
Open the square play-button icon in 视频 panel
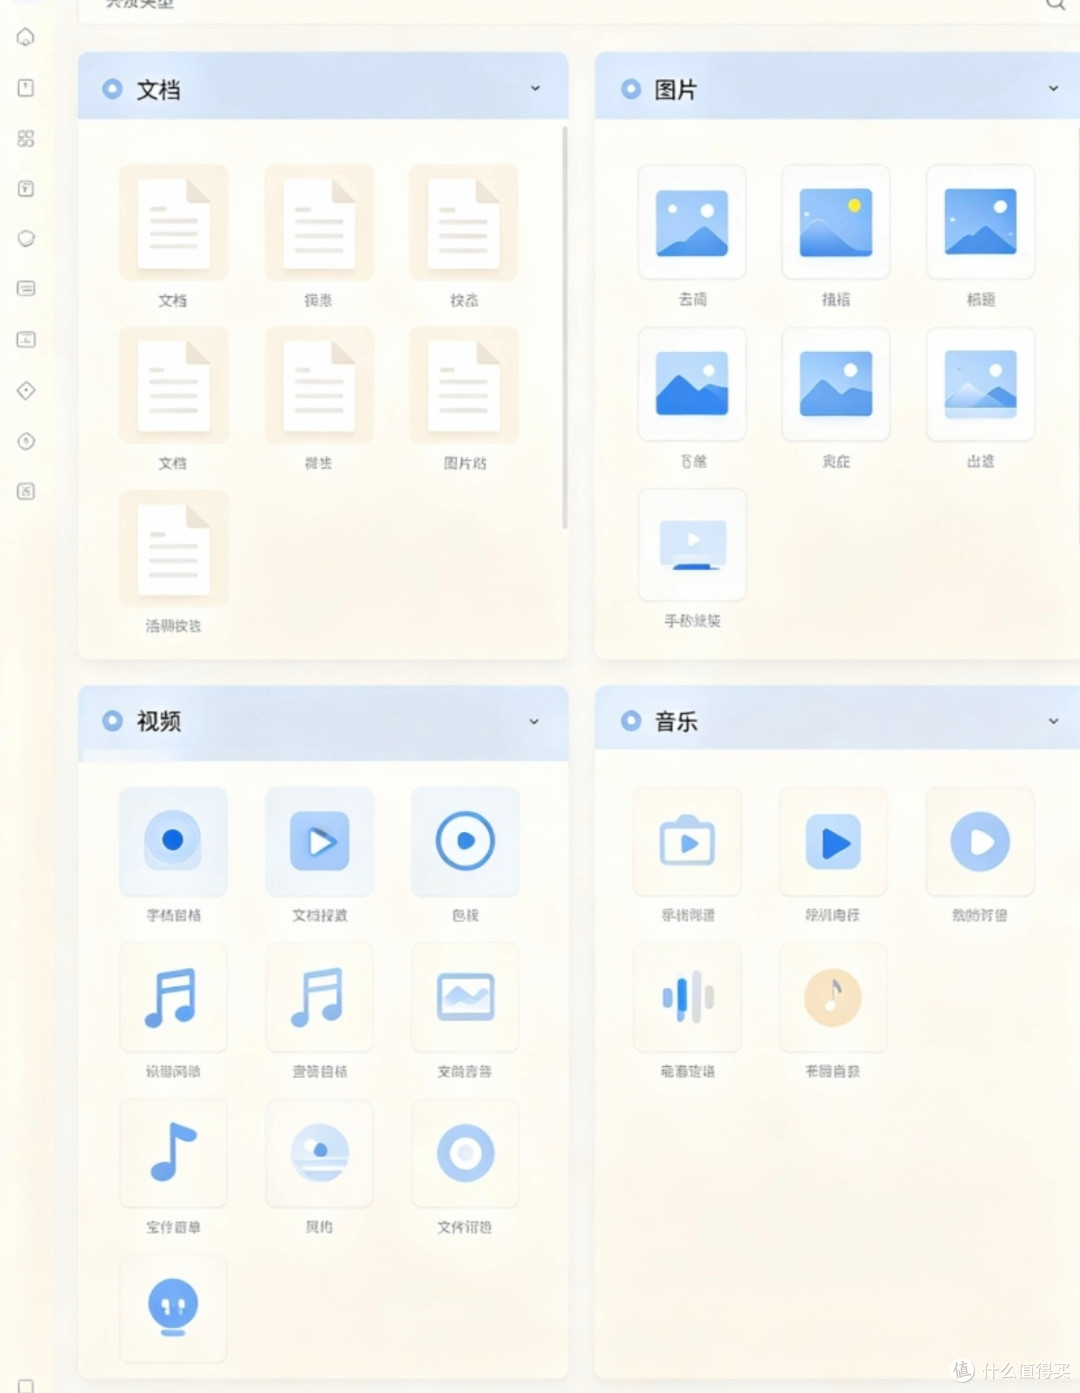click(319, 841)
